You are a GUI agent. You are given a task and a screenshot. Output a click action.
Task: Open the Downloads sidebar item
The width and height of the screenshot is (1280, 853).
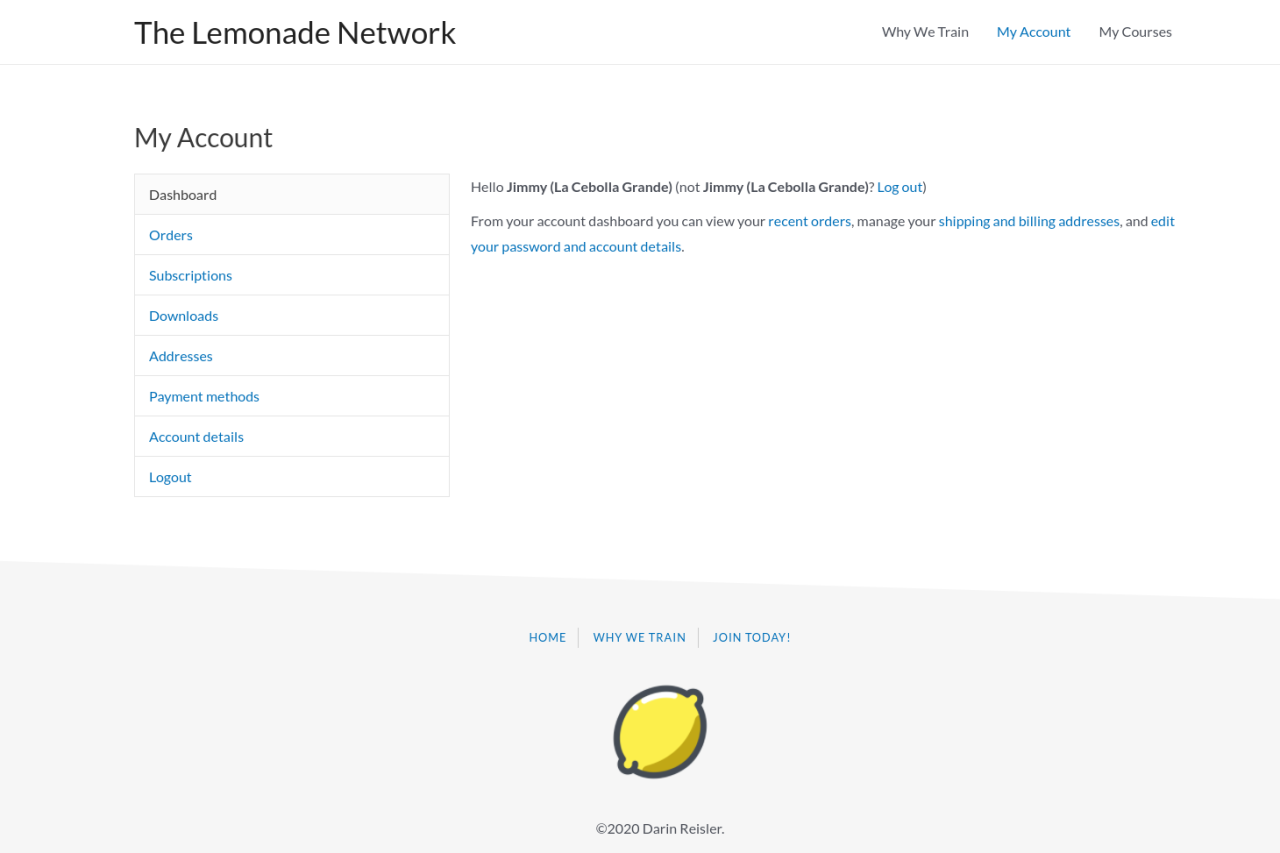183,316
